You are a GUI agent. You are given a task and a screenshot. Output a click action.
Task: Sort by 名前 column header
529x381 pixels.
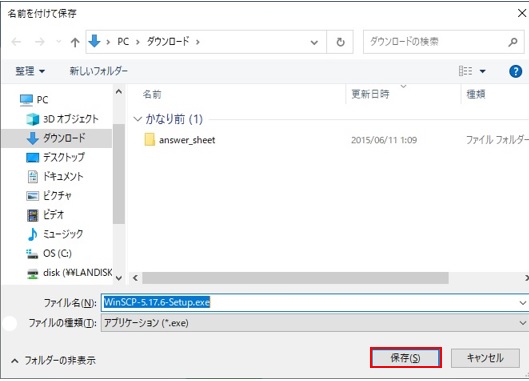point(152,94)
